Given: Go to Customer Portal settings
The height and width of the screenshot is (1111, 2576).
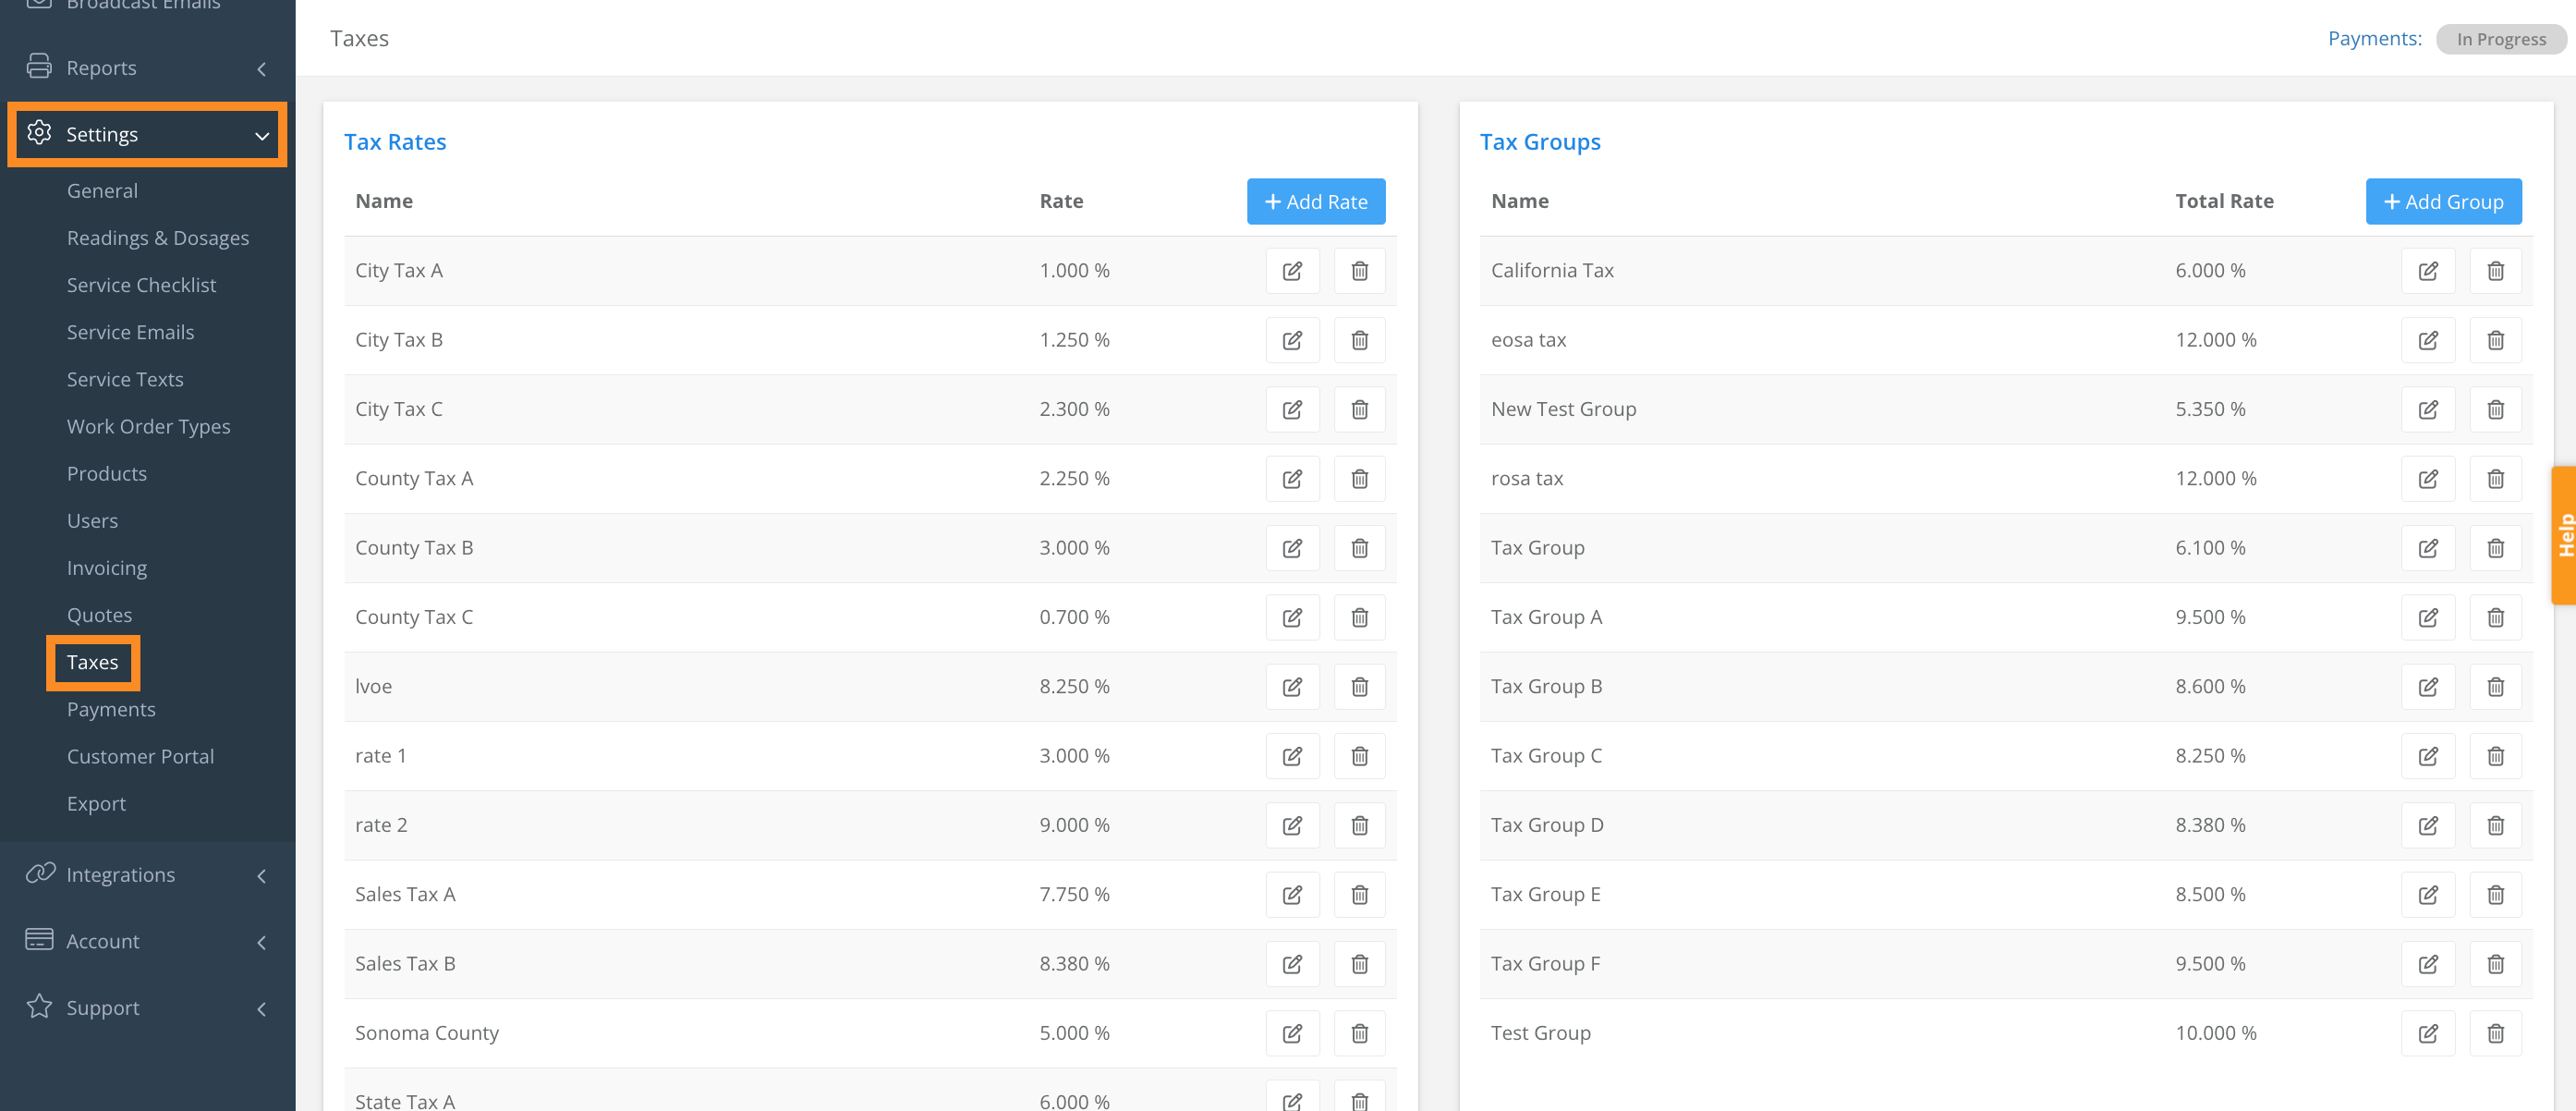Looking at the screenshot, I should [x=140, y=757].
